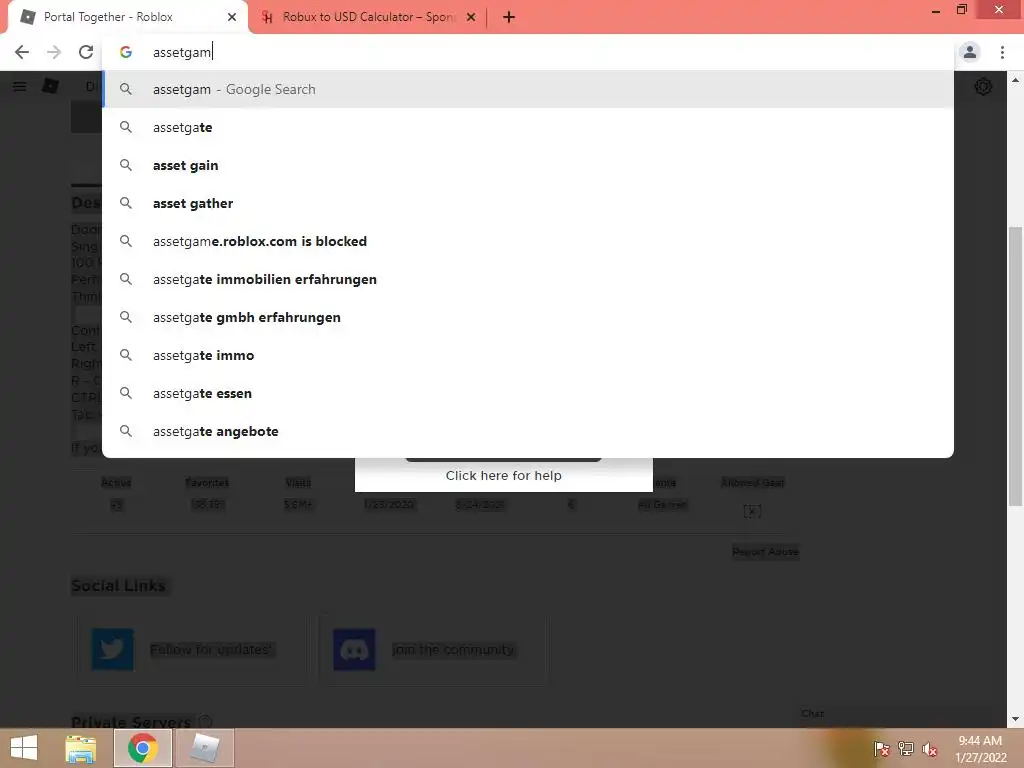The image size is (1024, 768).
Task: Click the Private Servers heading
Action: tap(131, 722)
